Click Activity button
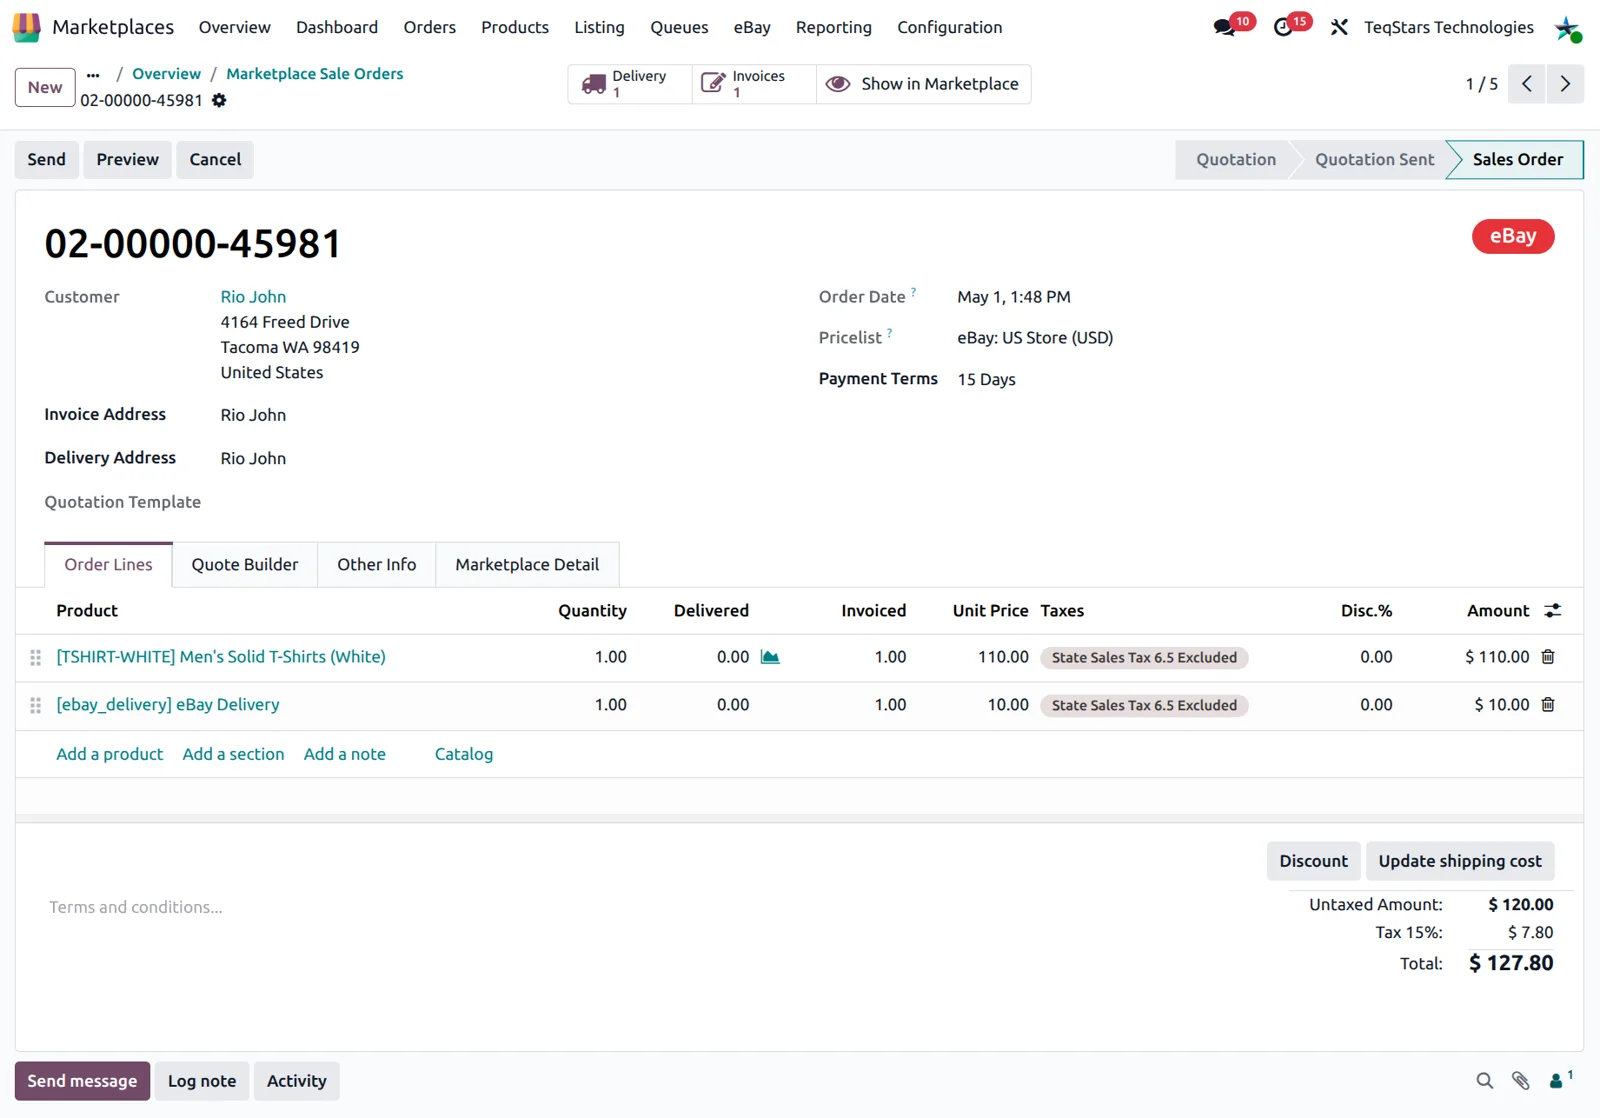Image resolution: width=1600 pixels, height=1118 pixels. (x=297, y=1081)
